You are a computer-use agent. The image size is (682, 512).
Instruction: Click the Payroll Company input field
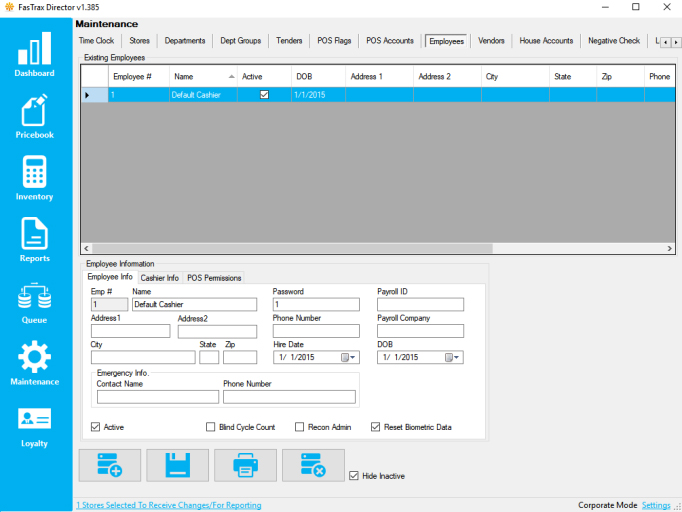coord(420,331)
